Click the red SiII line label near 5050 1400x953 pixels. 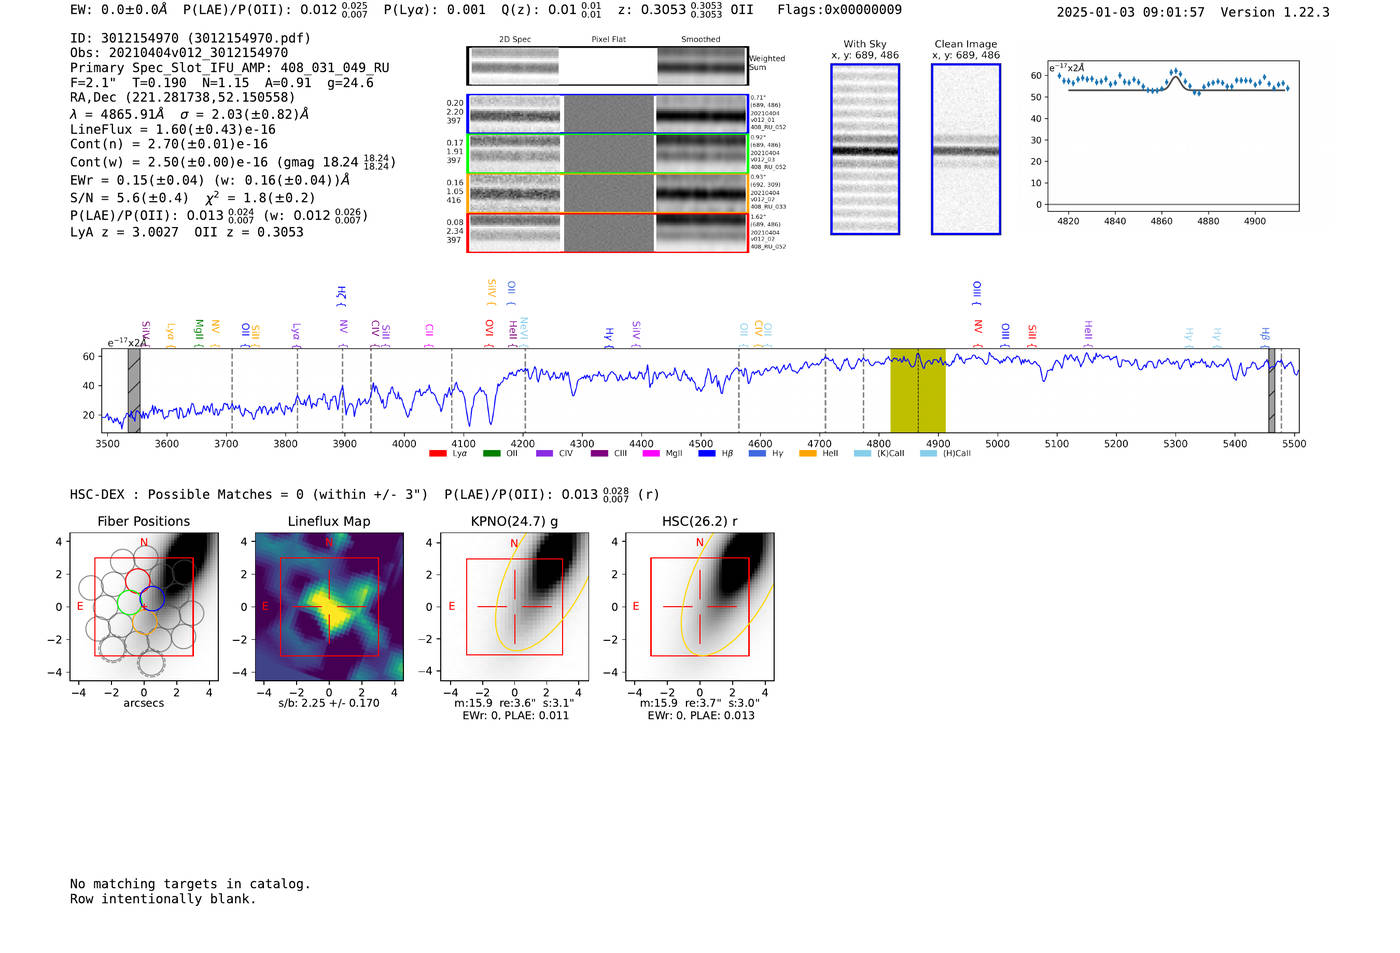(x=1032, y=334)
